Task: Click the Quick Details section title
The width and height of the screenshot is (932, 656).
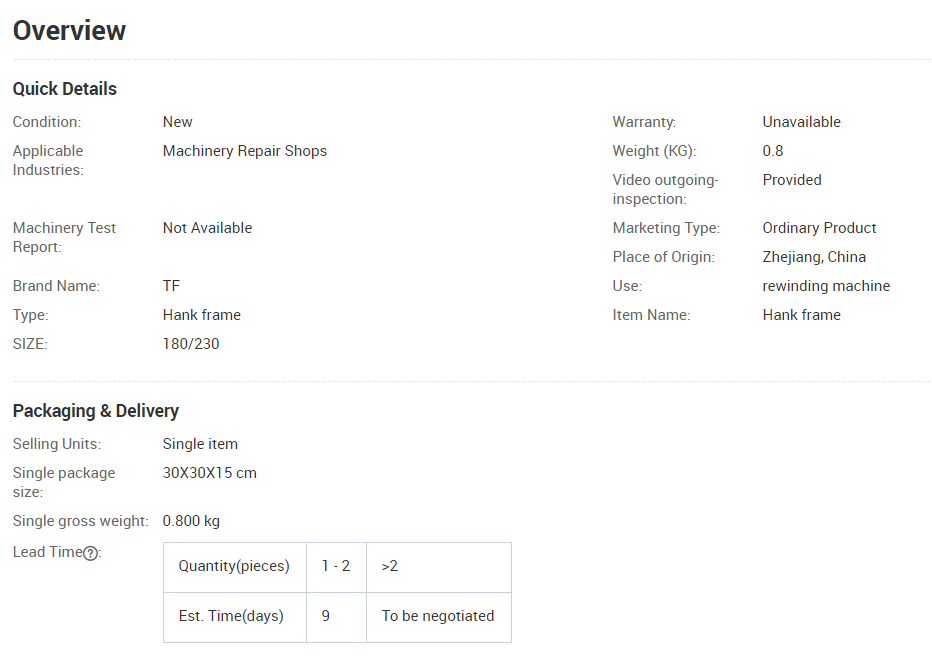Action: coord(65,89)
